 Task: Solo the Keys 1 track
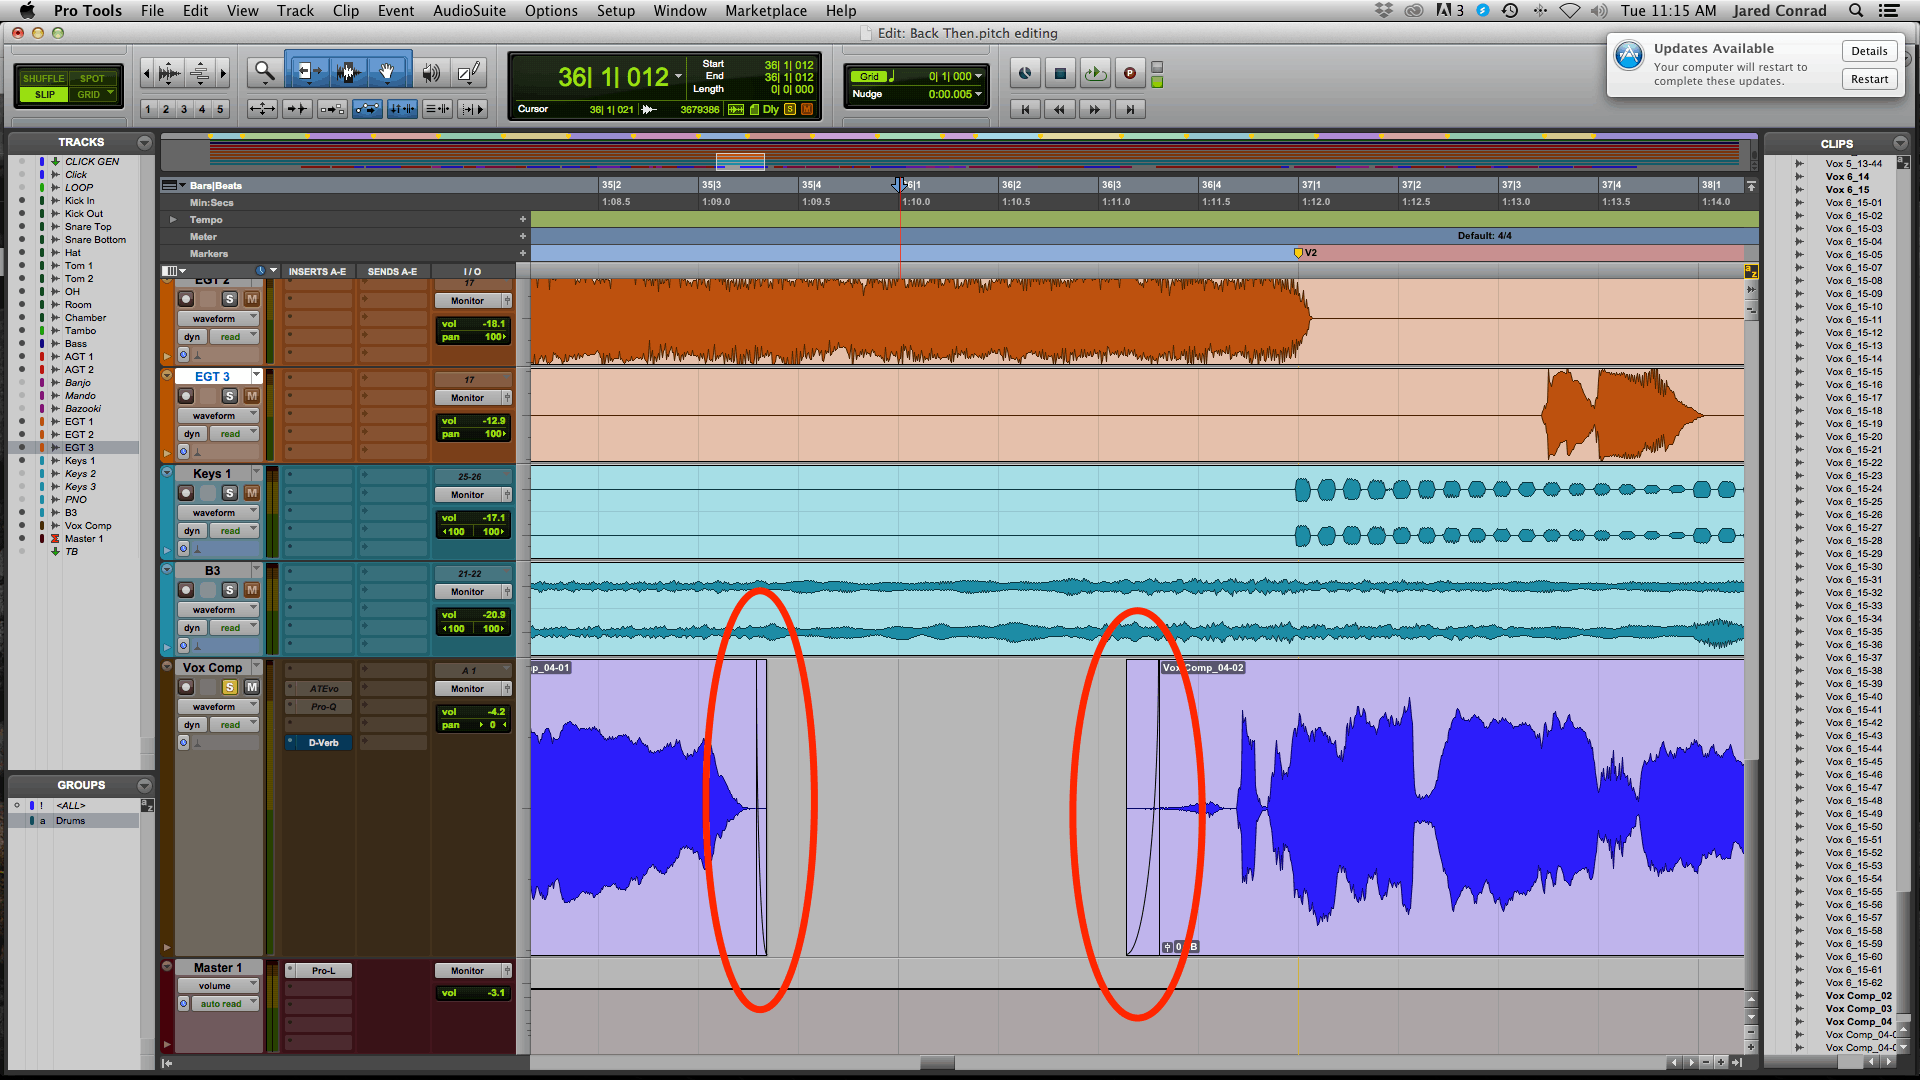point(229,493)
